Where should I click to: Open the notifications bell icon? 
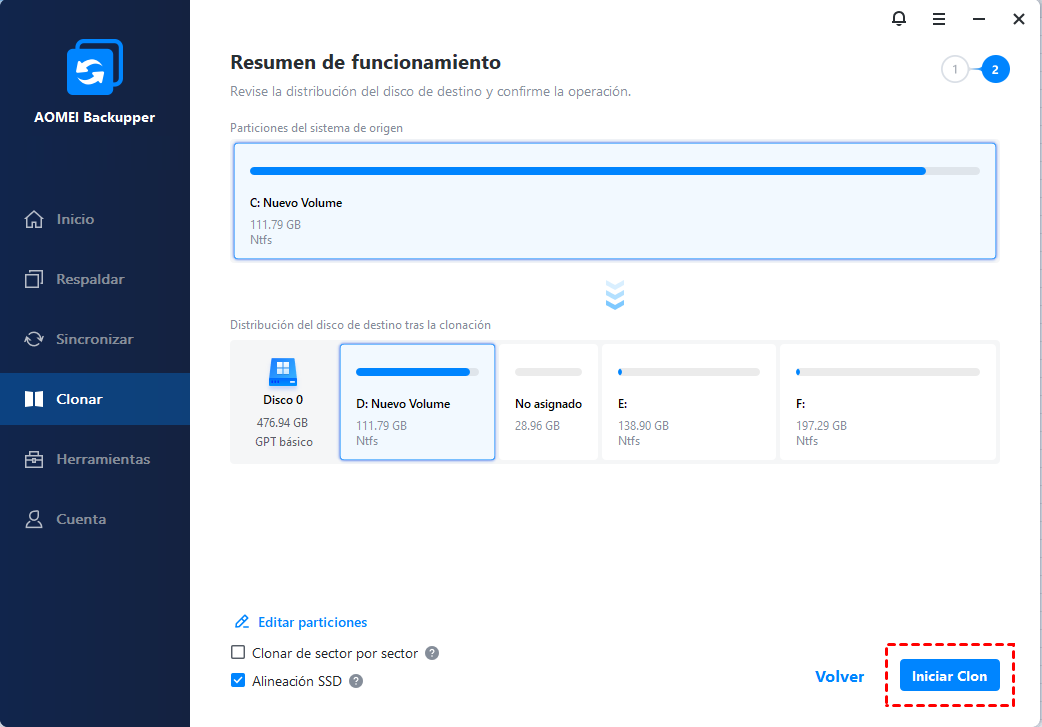[898, 19]
